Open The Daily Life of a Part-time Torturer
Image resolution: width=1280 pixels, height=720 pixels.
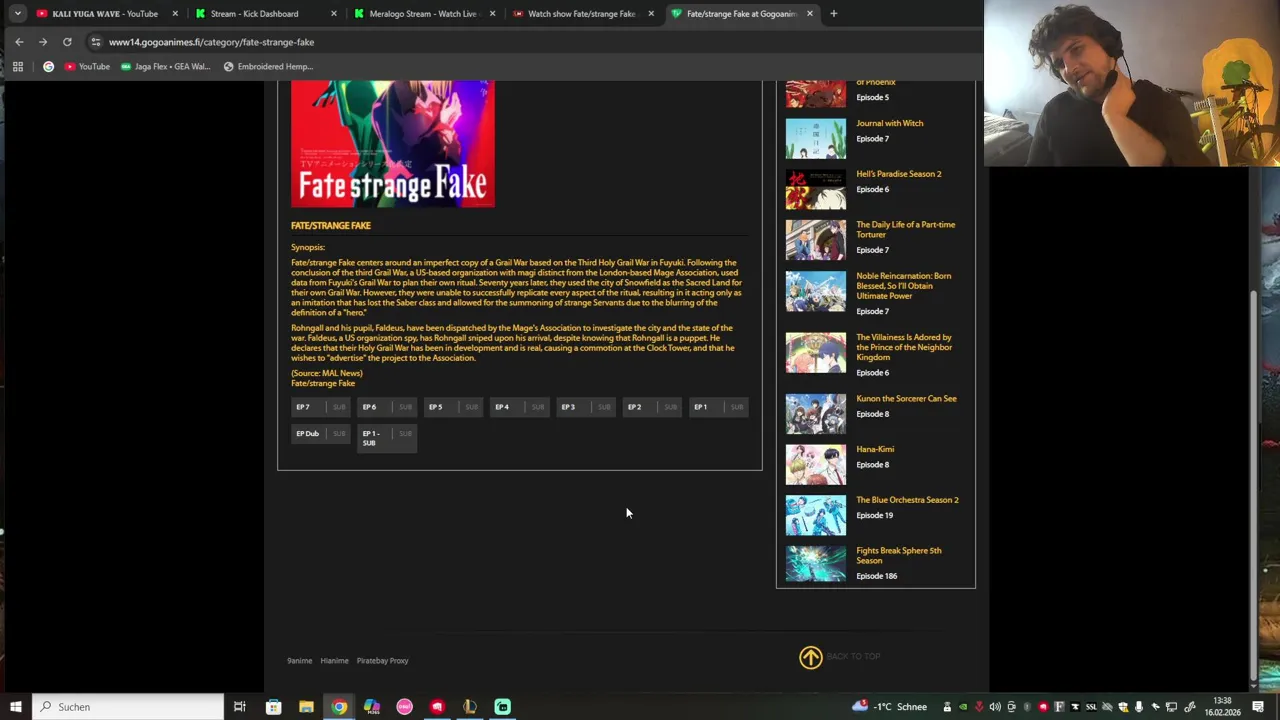pos(905,229)
